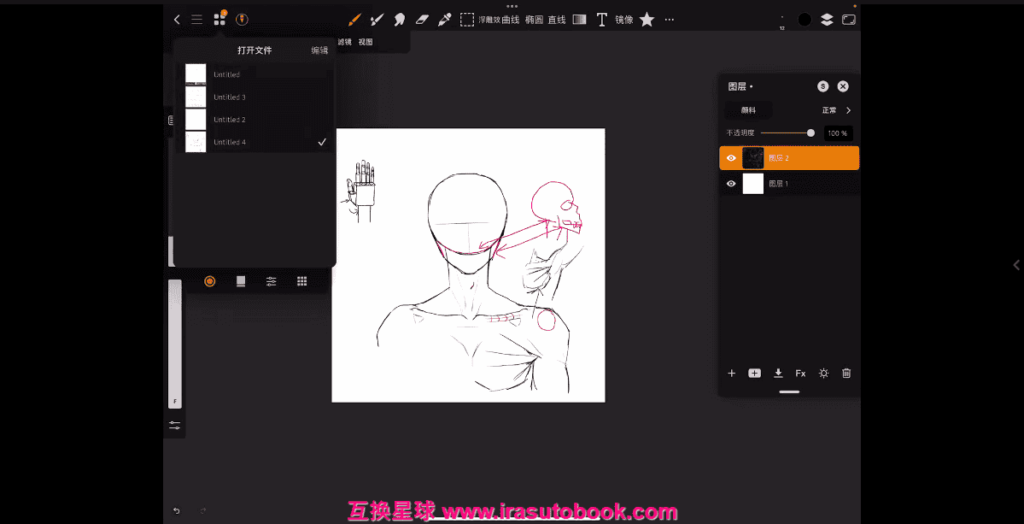1024x524 pixels.
Task: Pick the eyedropper tool
Action: point(444,19)
